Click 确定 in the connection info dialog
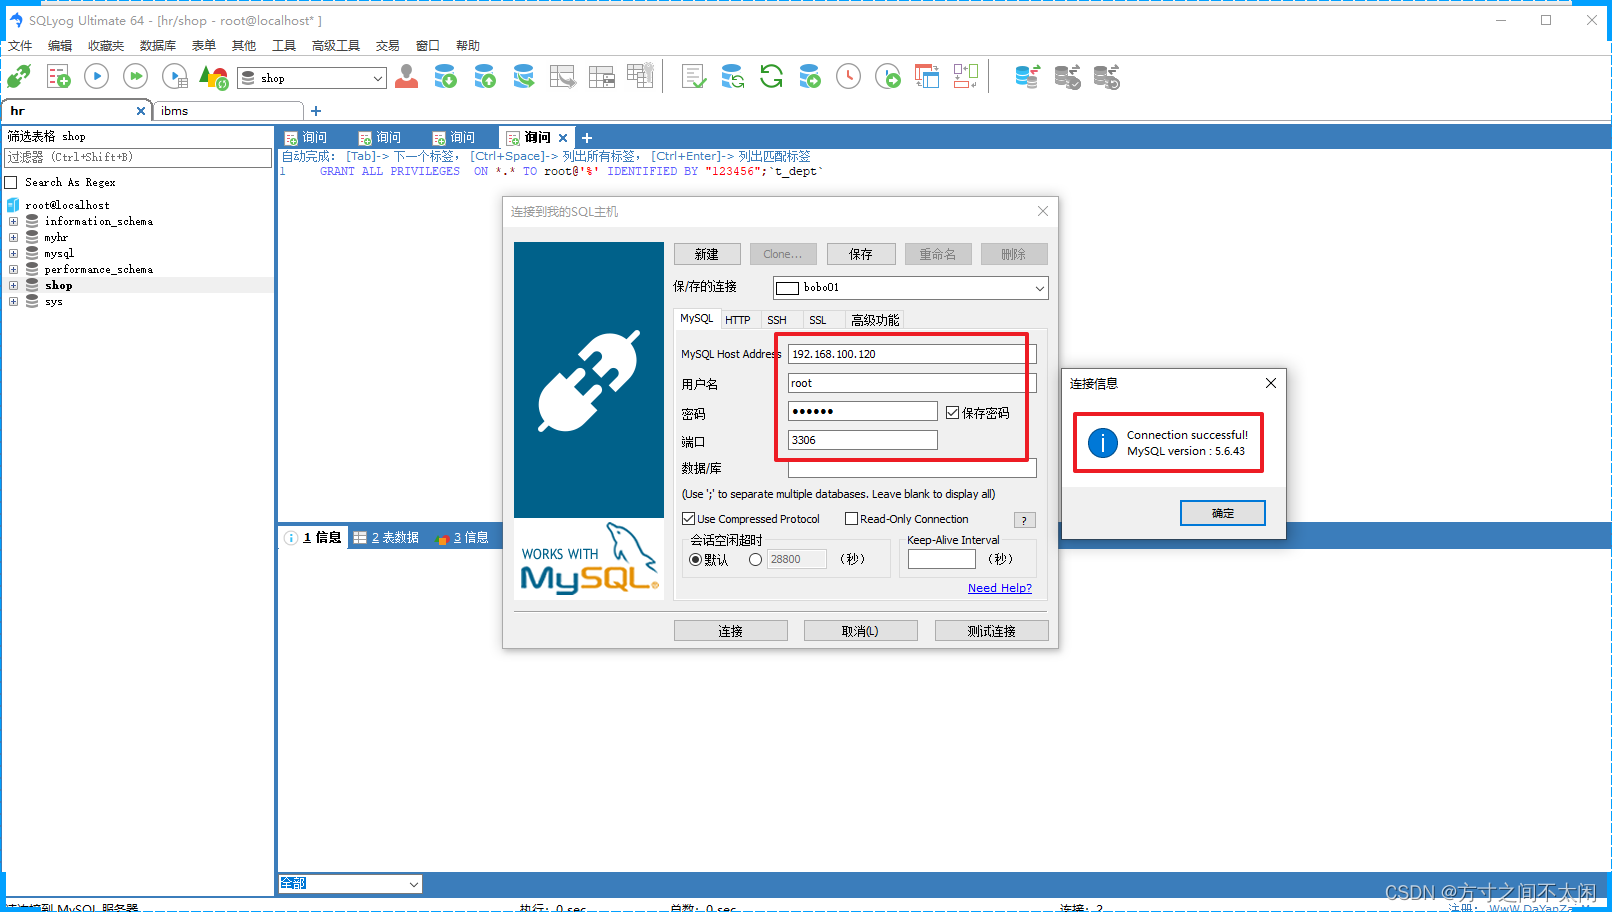 [1223, 513]
